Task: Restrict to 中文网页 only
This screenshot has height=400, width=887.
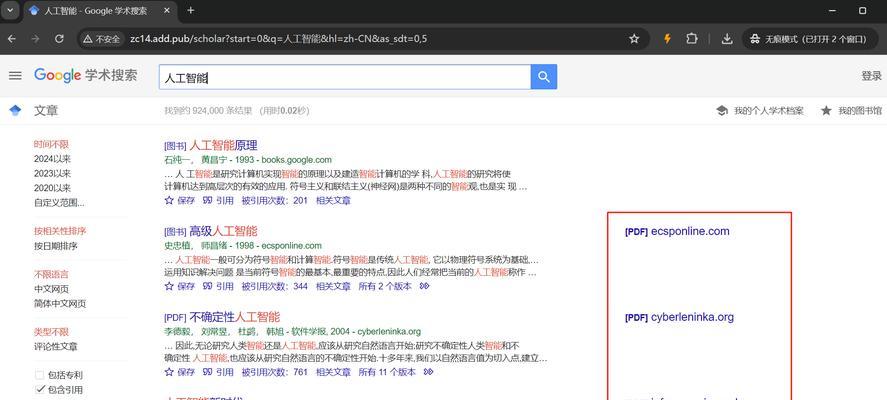Action: click(x=51, y=289)
